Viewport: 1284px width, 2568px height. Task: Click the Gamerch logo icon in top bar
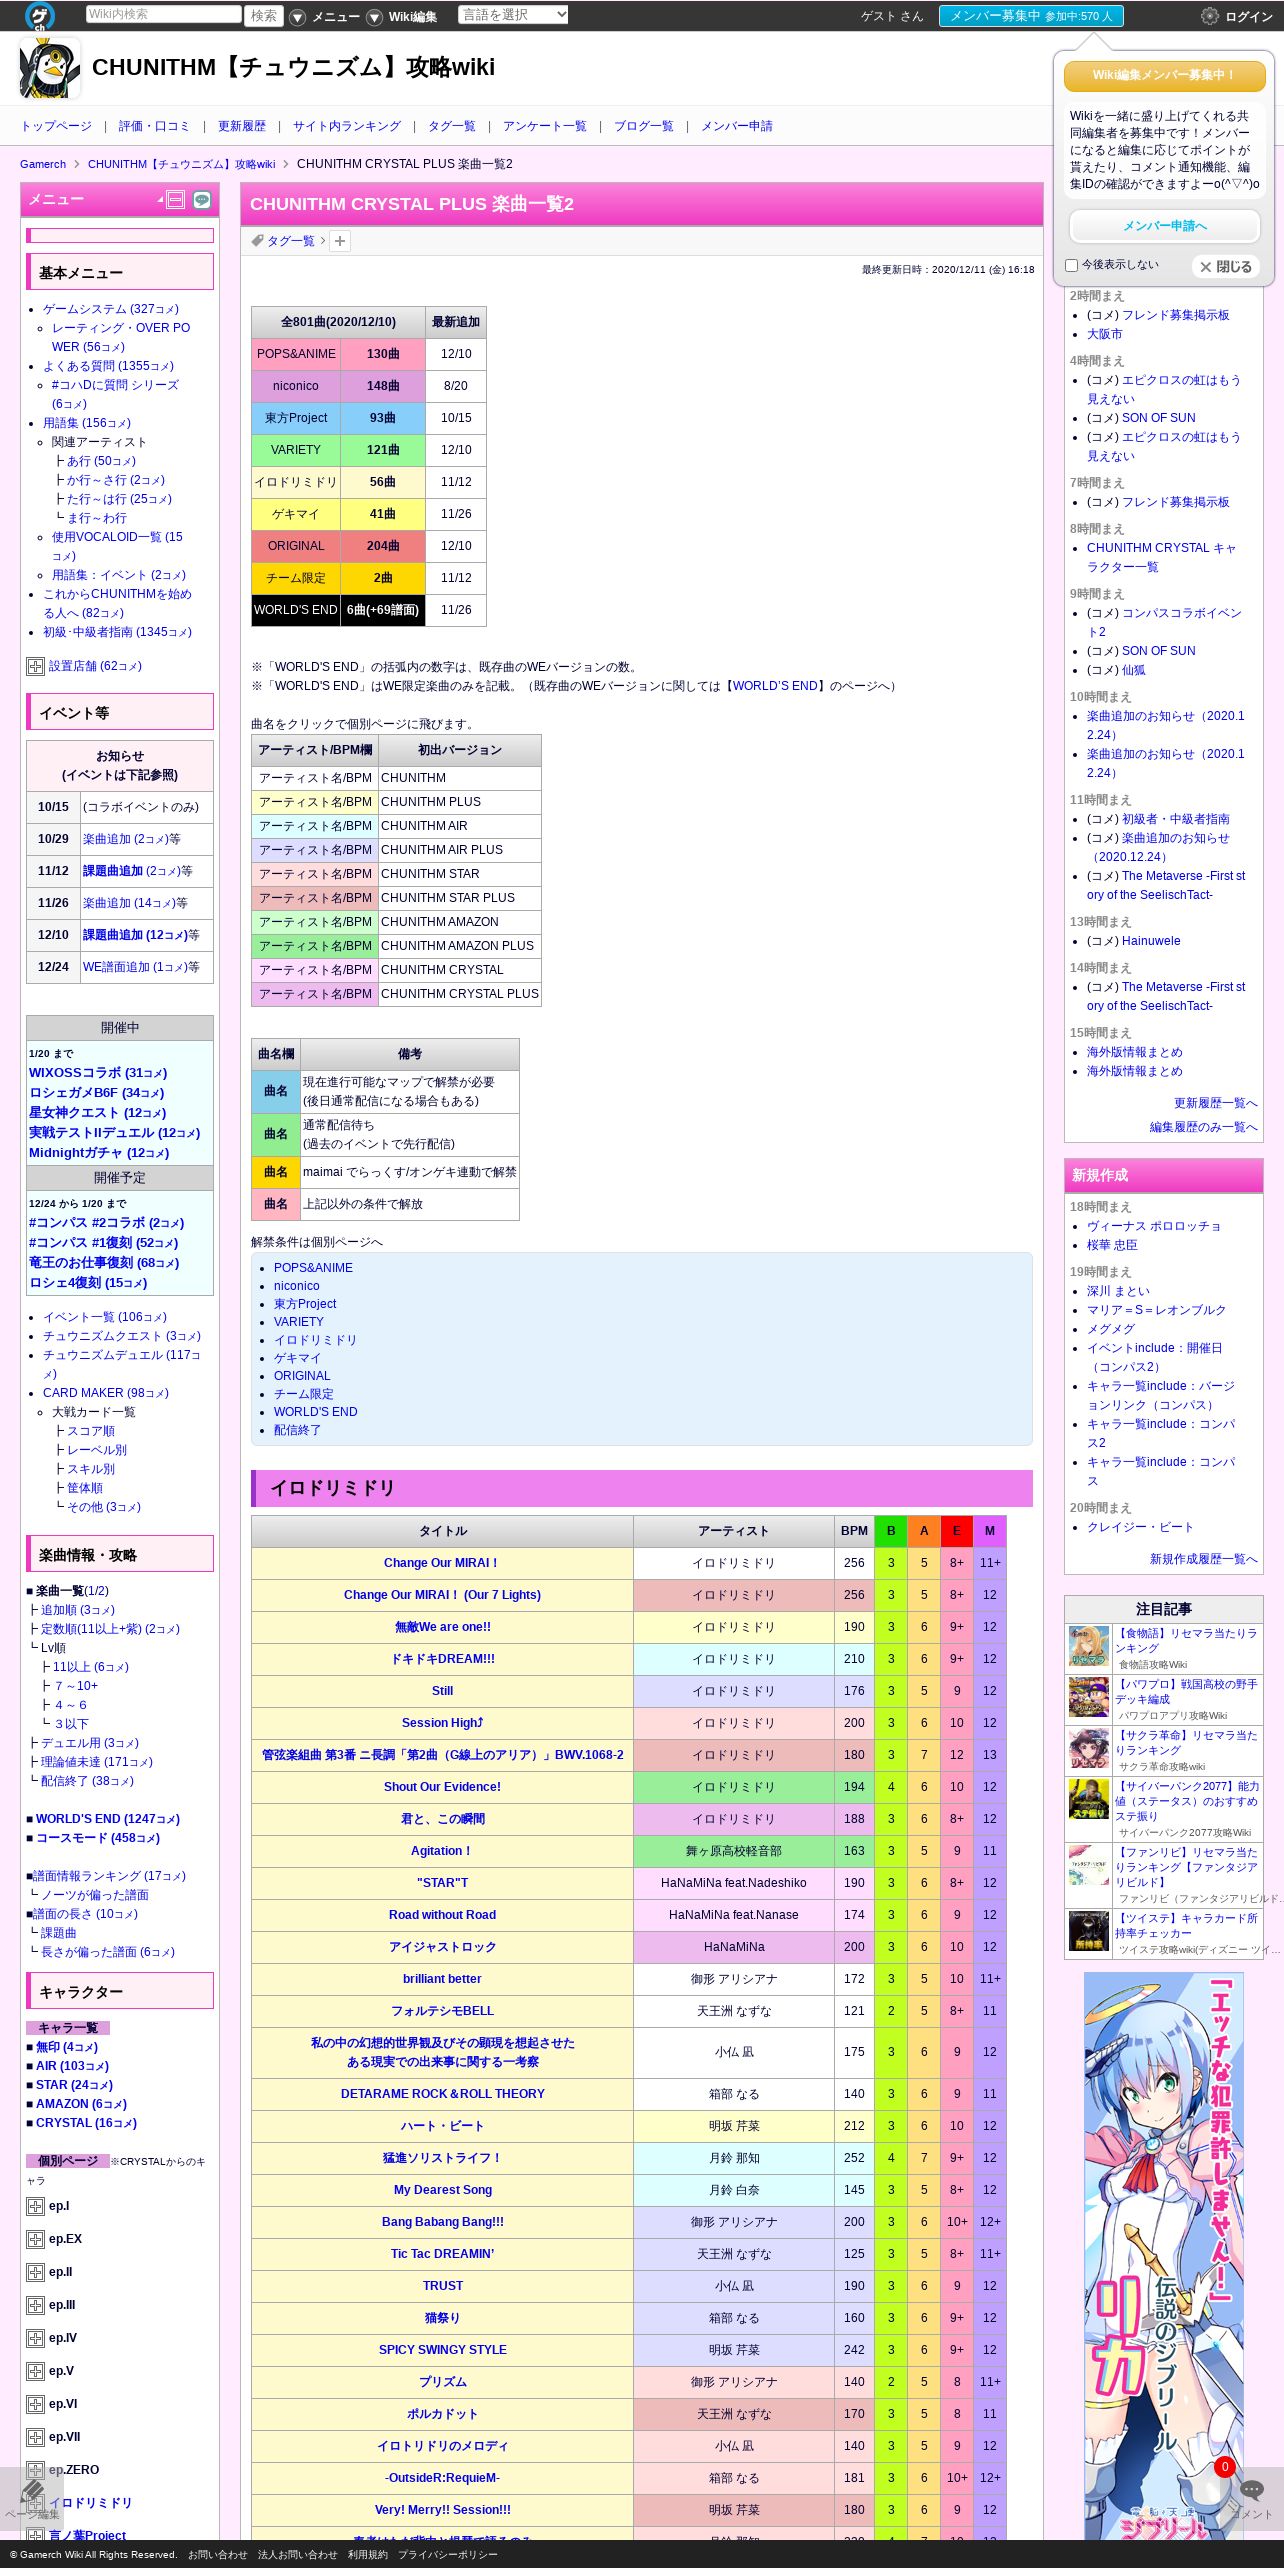40,15
